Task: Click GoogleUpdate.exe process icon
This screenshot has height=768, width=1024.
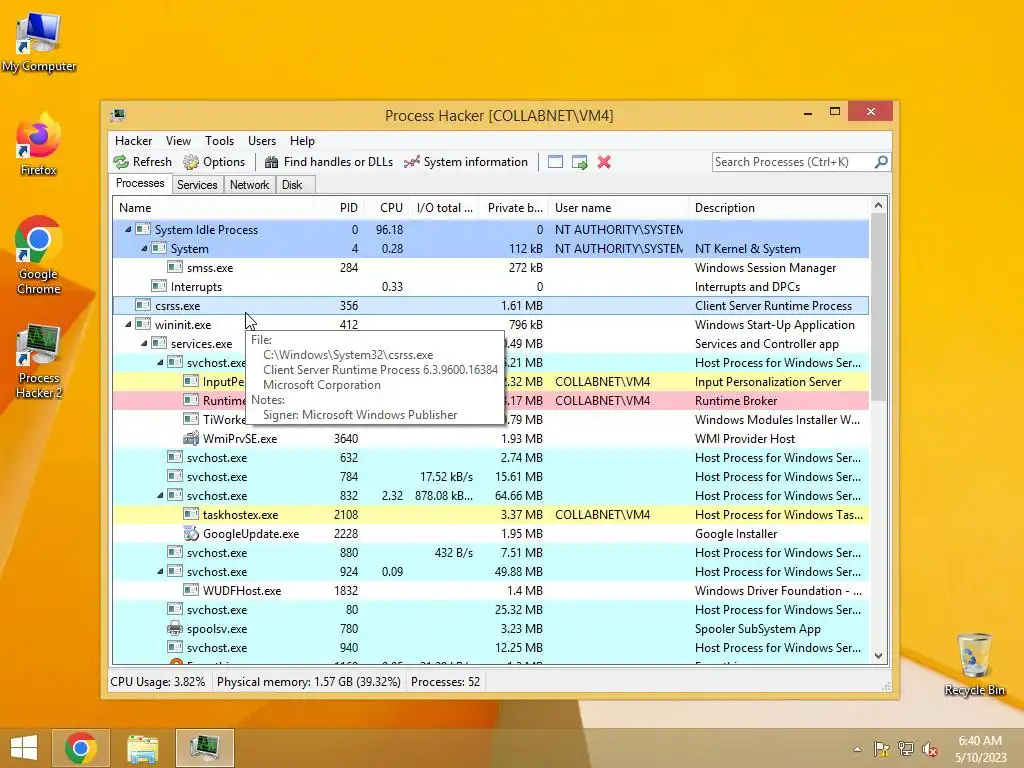Action: click(x=191, y=534)
